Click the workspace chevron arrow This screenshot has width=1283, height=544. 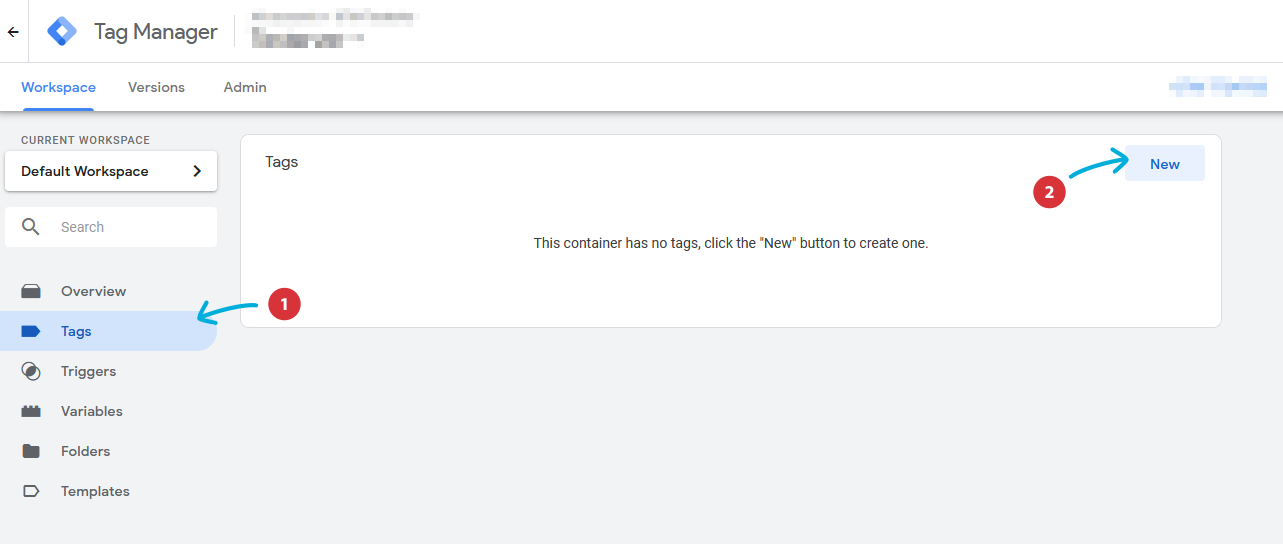pos(196,171)
